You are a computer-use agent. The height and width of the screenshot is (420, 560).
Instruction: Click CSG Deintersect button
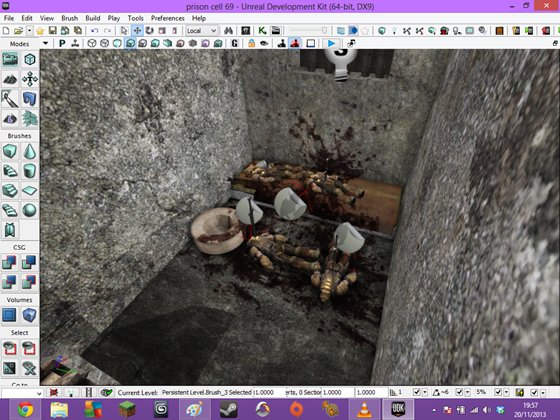point(30,282)
